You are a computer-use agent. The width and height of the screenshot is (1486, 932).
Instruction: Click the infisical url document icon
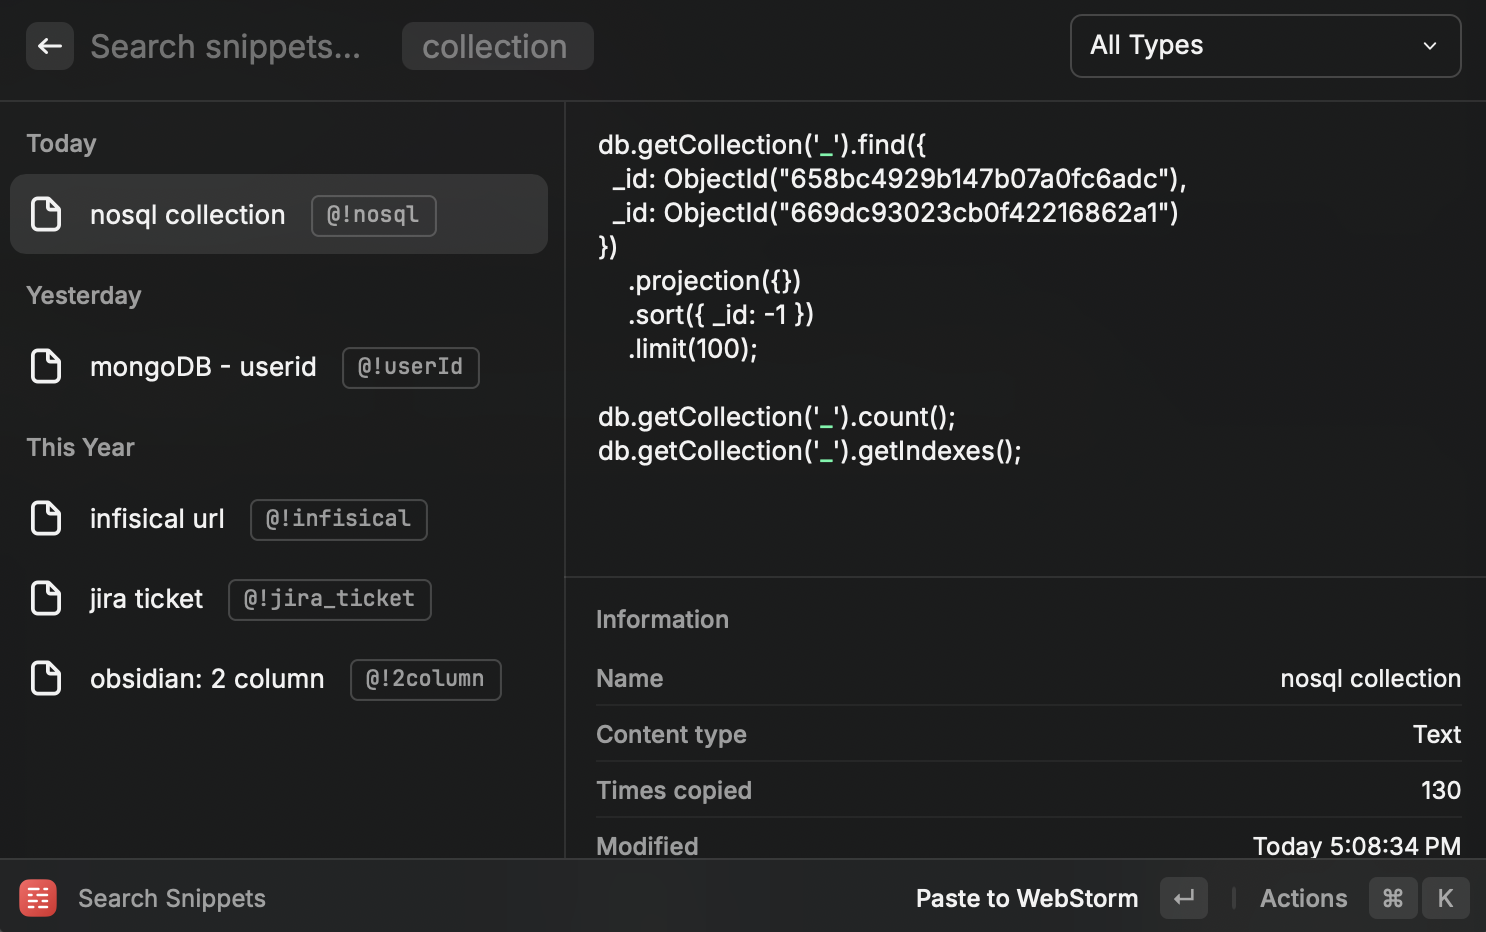(x=46, y=518)
